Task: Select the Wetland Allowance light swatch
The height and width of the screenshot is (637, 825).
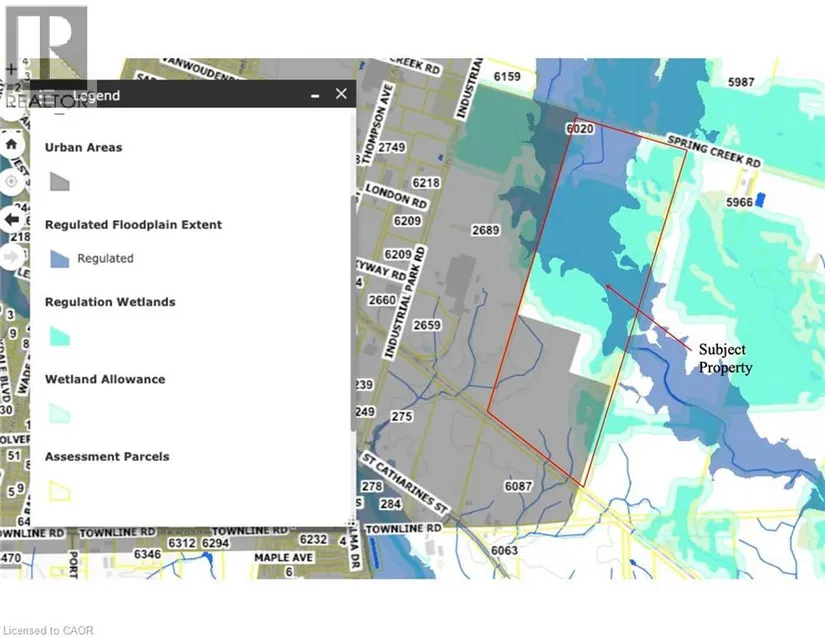Action: click(x=60, y=413)
